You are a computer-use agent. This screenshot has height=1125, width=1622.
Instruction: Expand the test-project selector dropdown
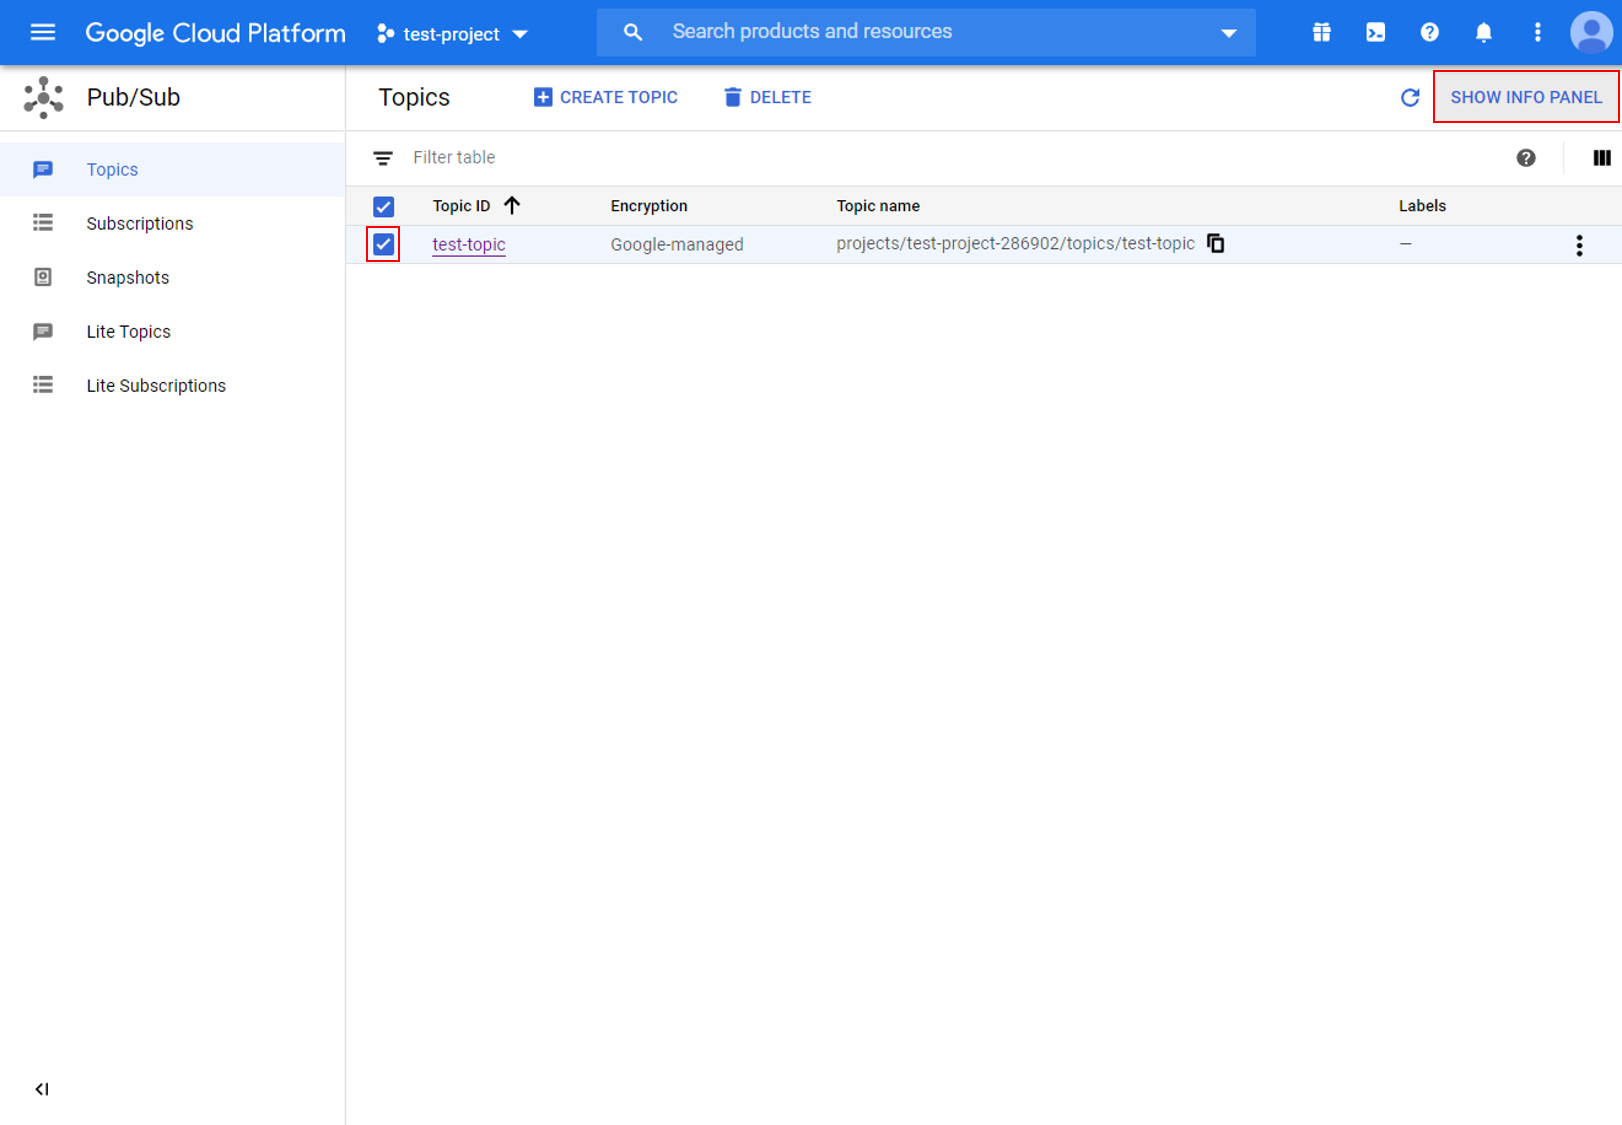520,34
